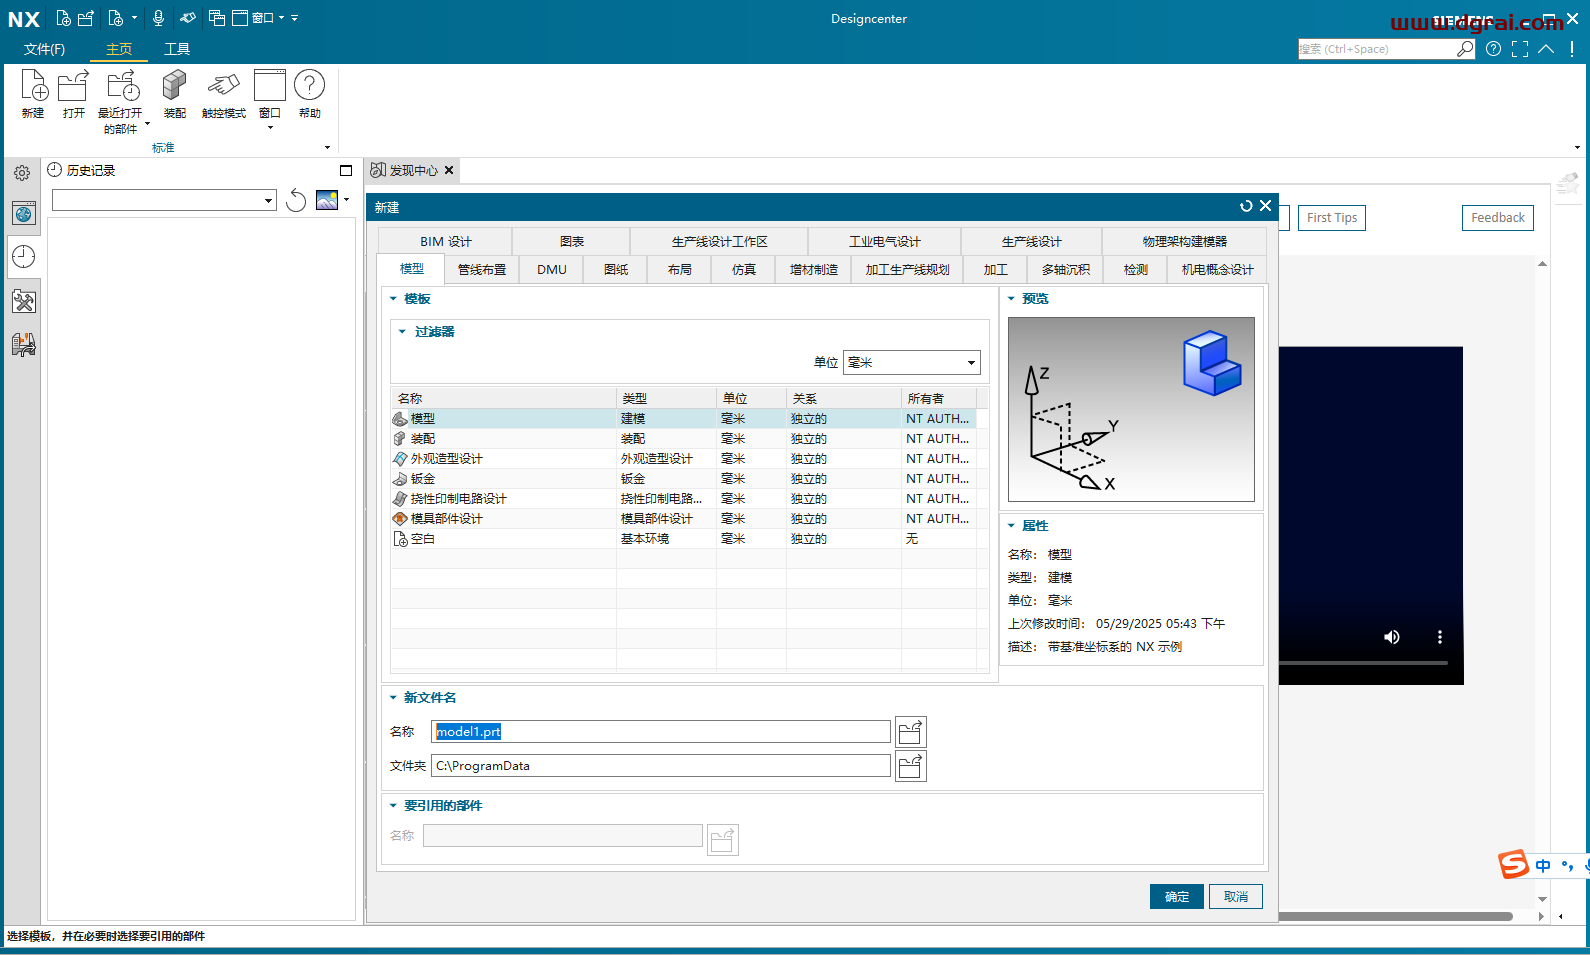Image resolution: width=1590 pixels, height=955 pixels.
Task: Open the manufacturing library sidebar icon
Action: (x=23, y=345)
